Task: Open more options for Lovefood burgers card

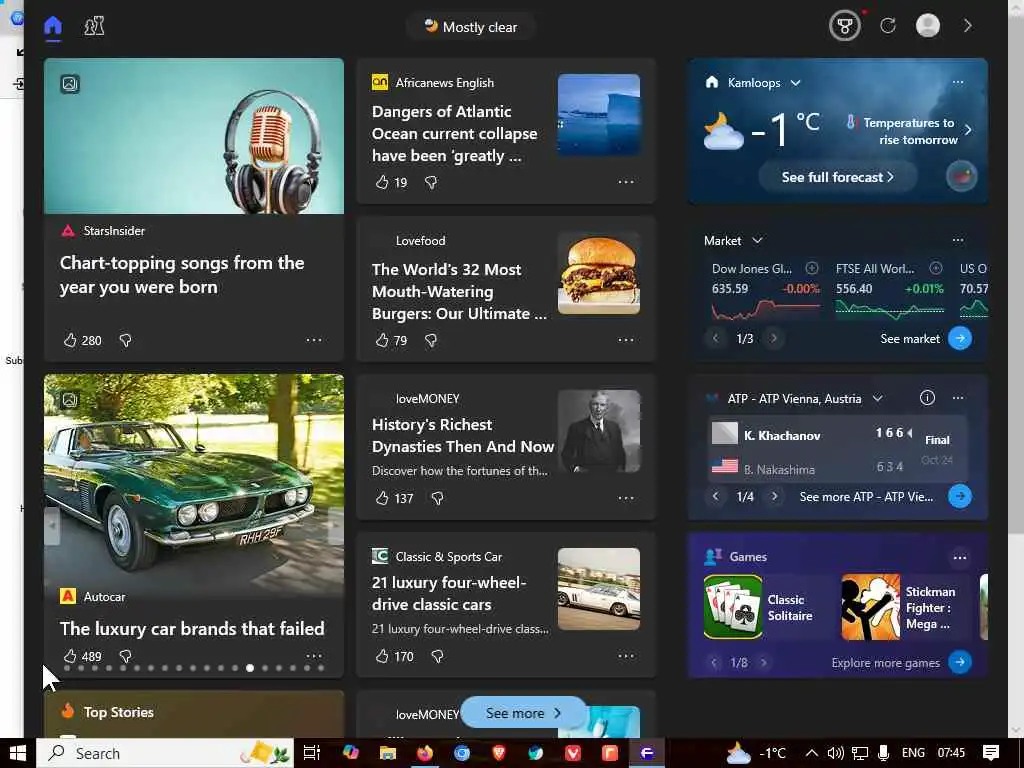Action: 626,340
